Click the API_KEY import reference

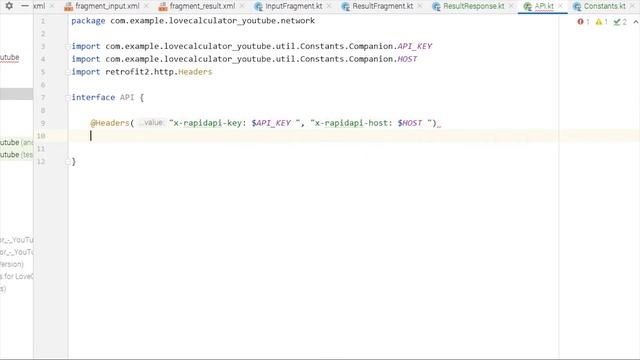point(414,46)
